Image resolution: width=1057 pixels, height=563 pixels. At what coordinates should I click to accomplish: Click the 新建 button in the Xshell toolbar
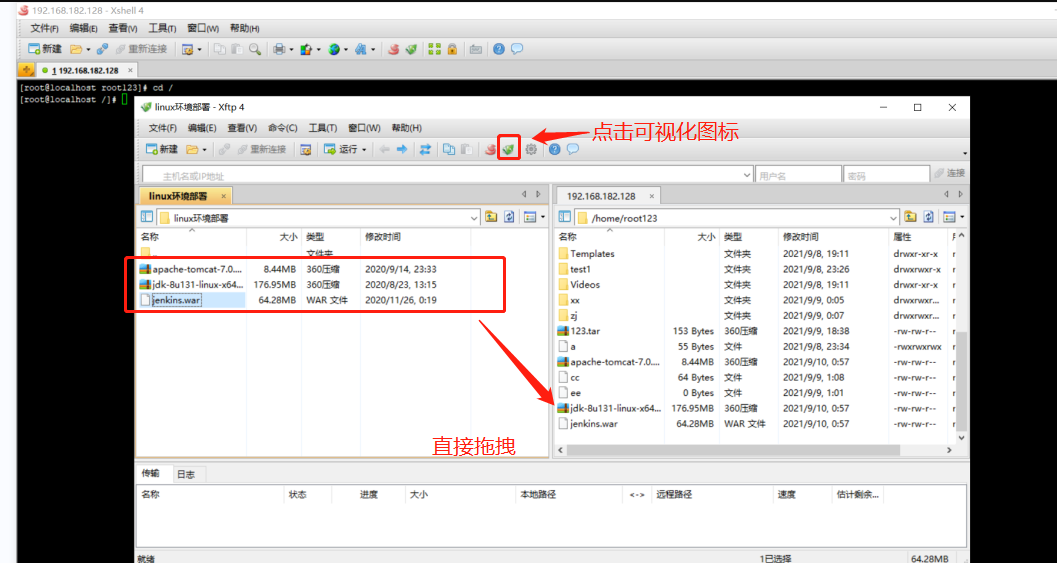[x=45, y=49]
